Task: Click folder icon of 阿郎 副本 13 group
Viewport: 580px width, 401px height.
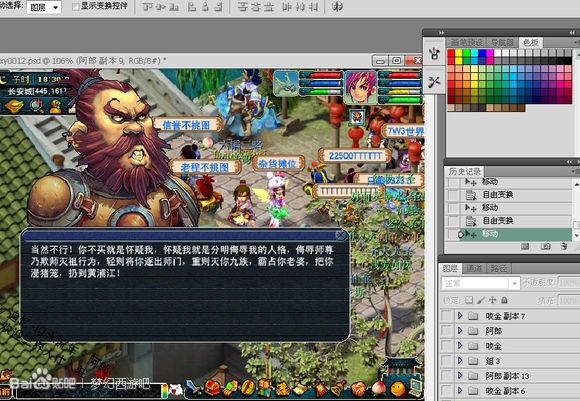Action: pos(473,376)
